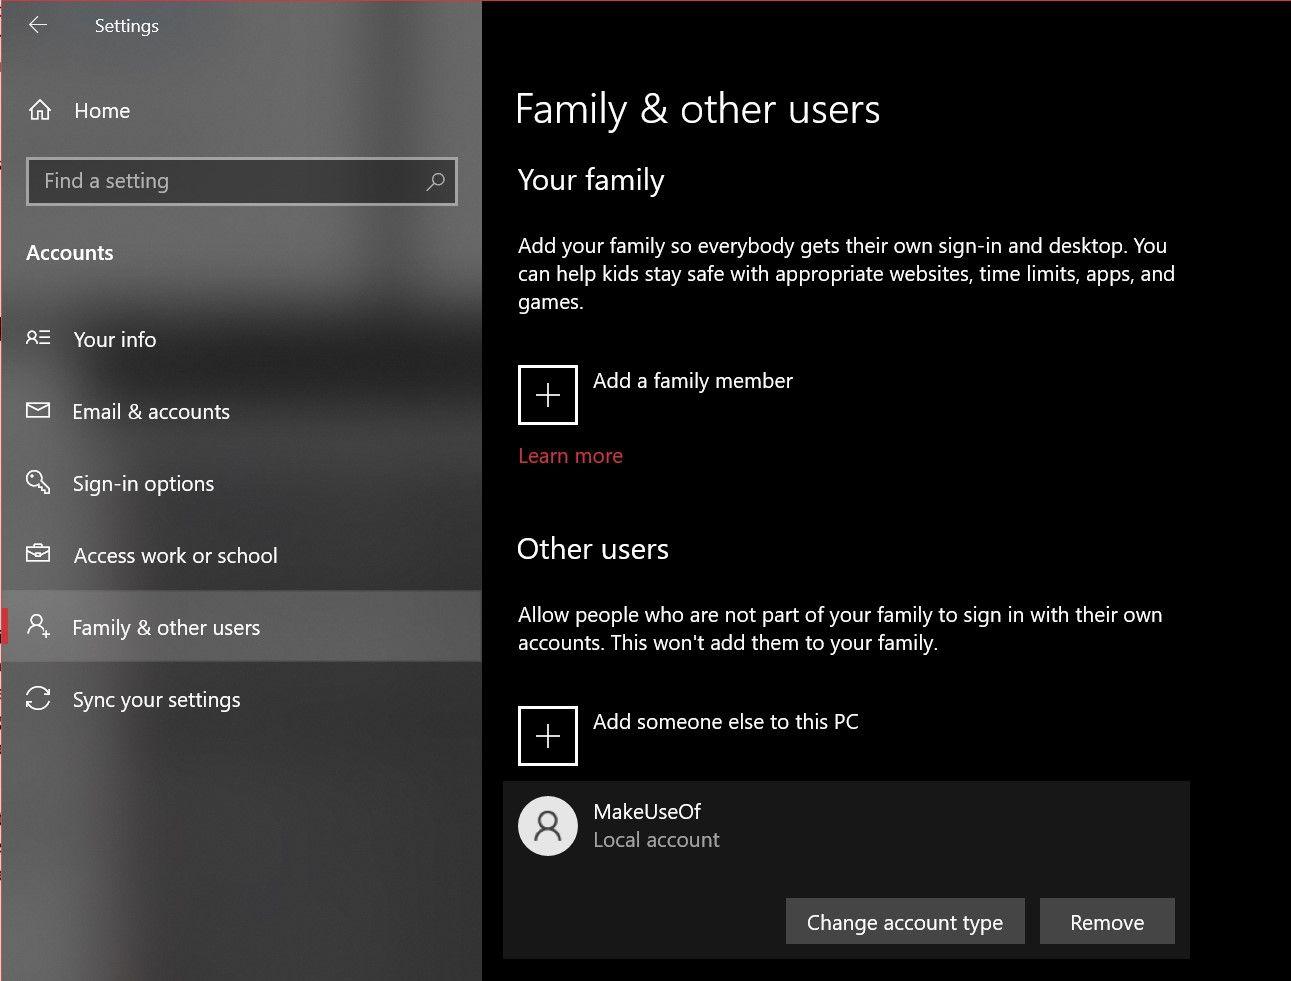Click Add someone else to this PC label
The image size is (1291, 981).
coord(726,722)
